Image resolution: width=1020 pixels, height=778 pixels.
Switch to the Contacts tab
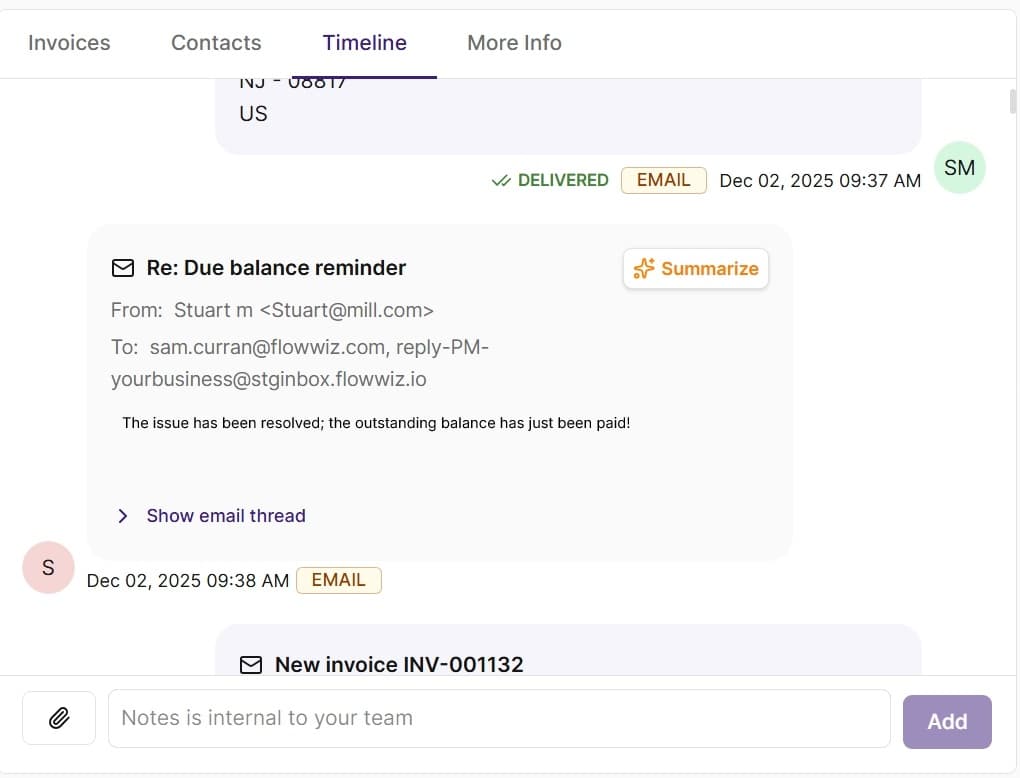tap(216, 43)
